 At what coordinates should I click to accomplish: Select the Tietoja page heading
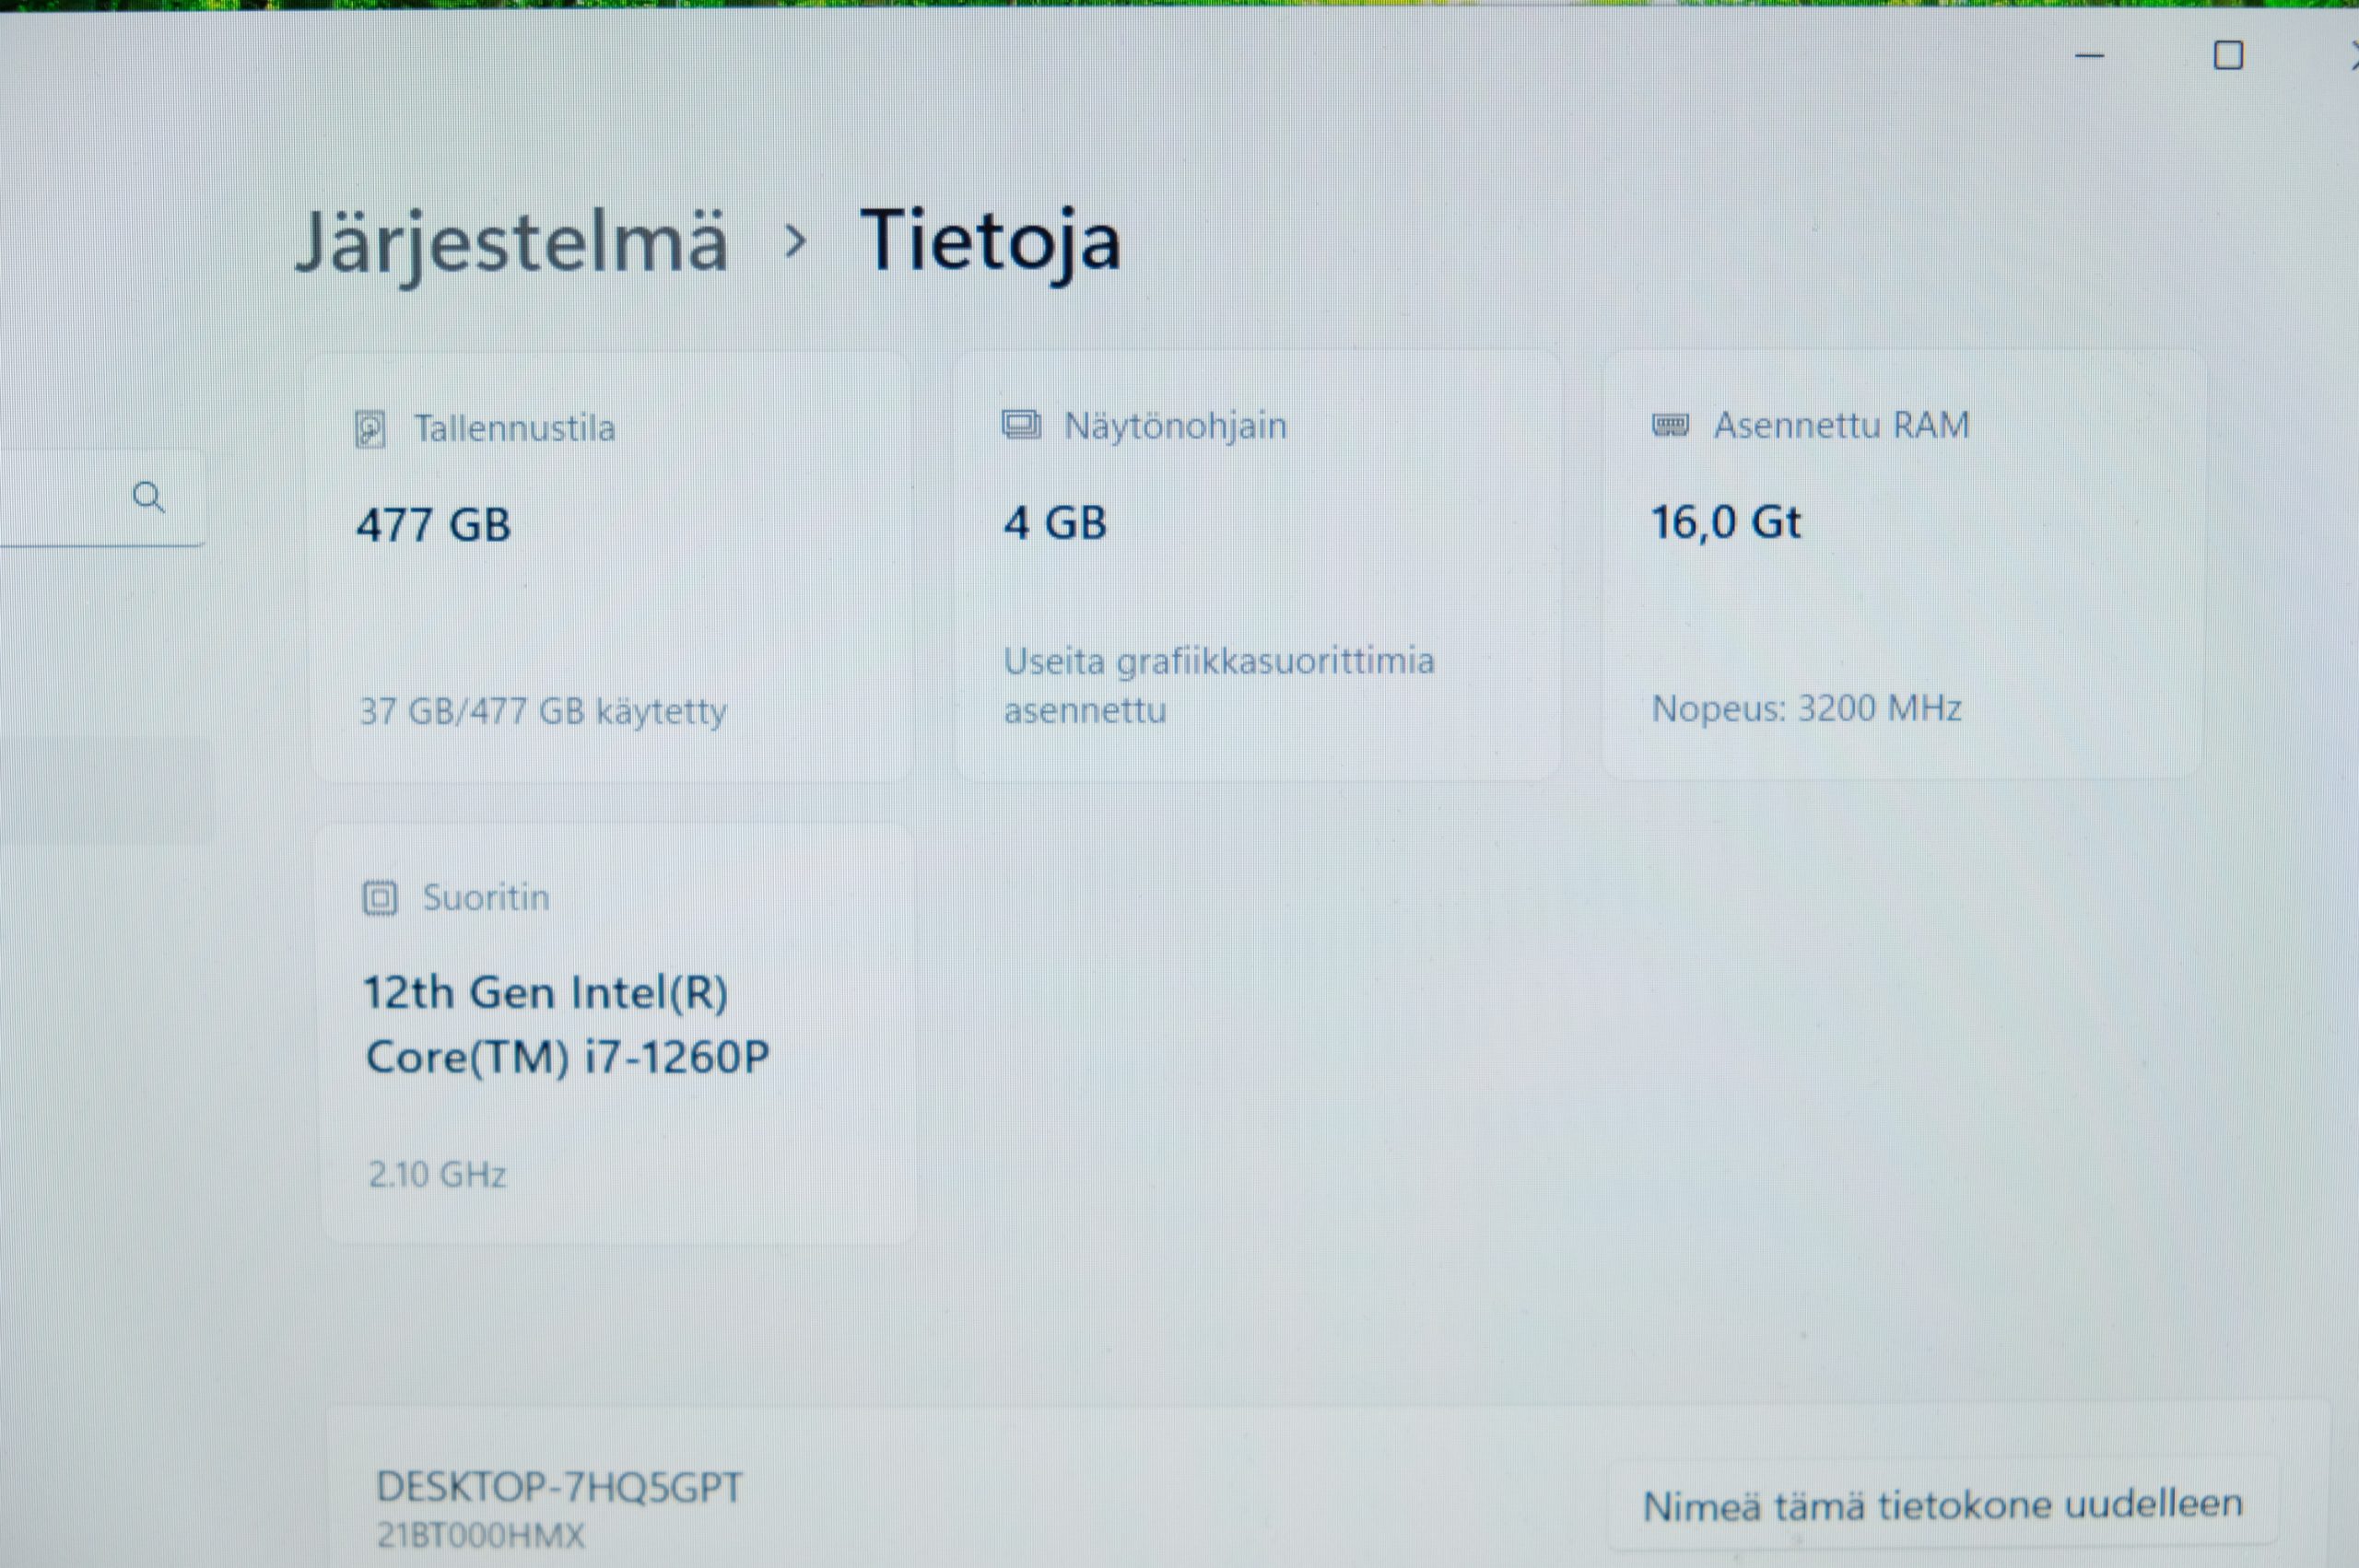coord(990,242)
